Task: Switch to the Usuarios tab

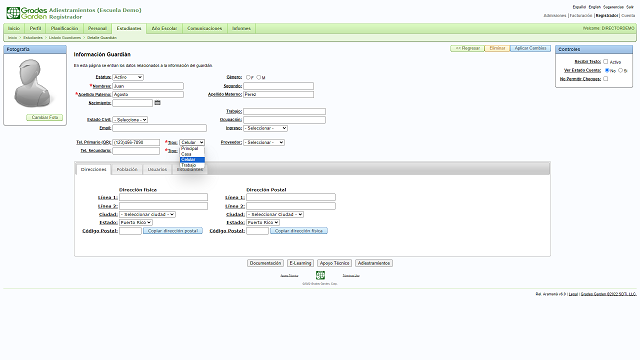Action: tap(157, 169)
